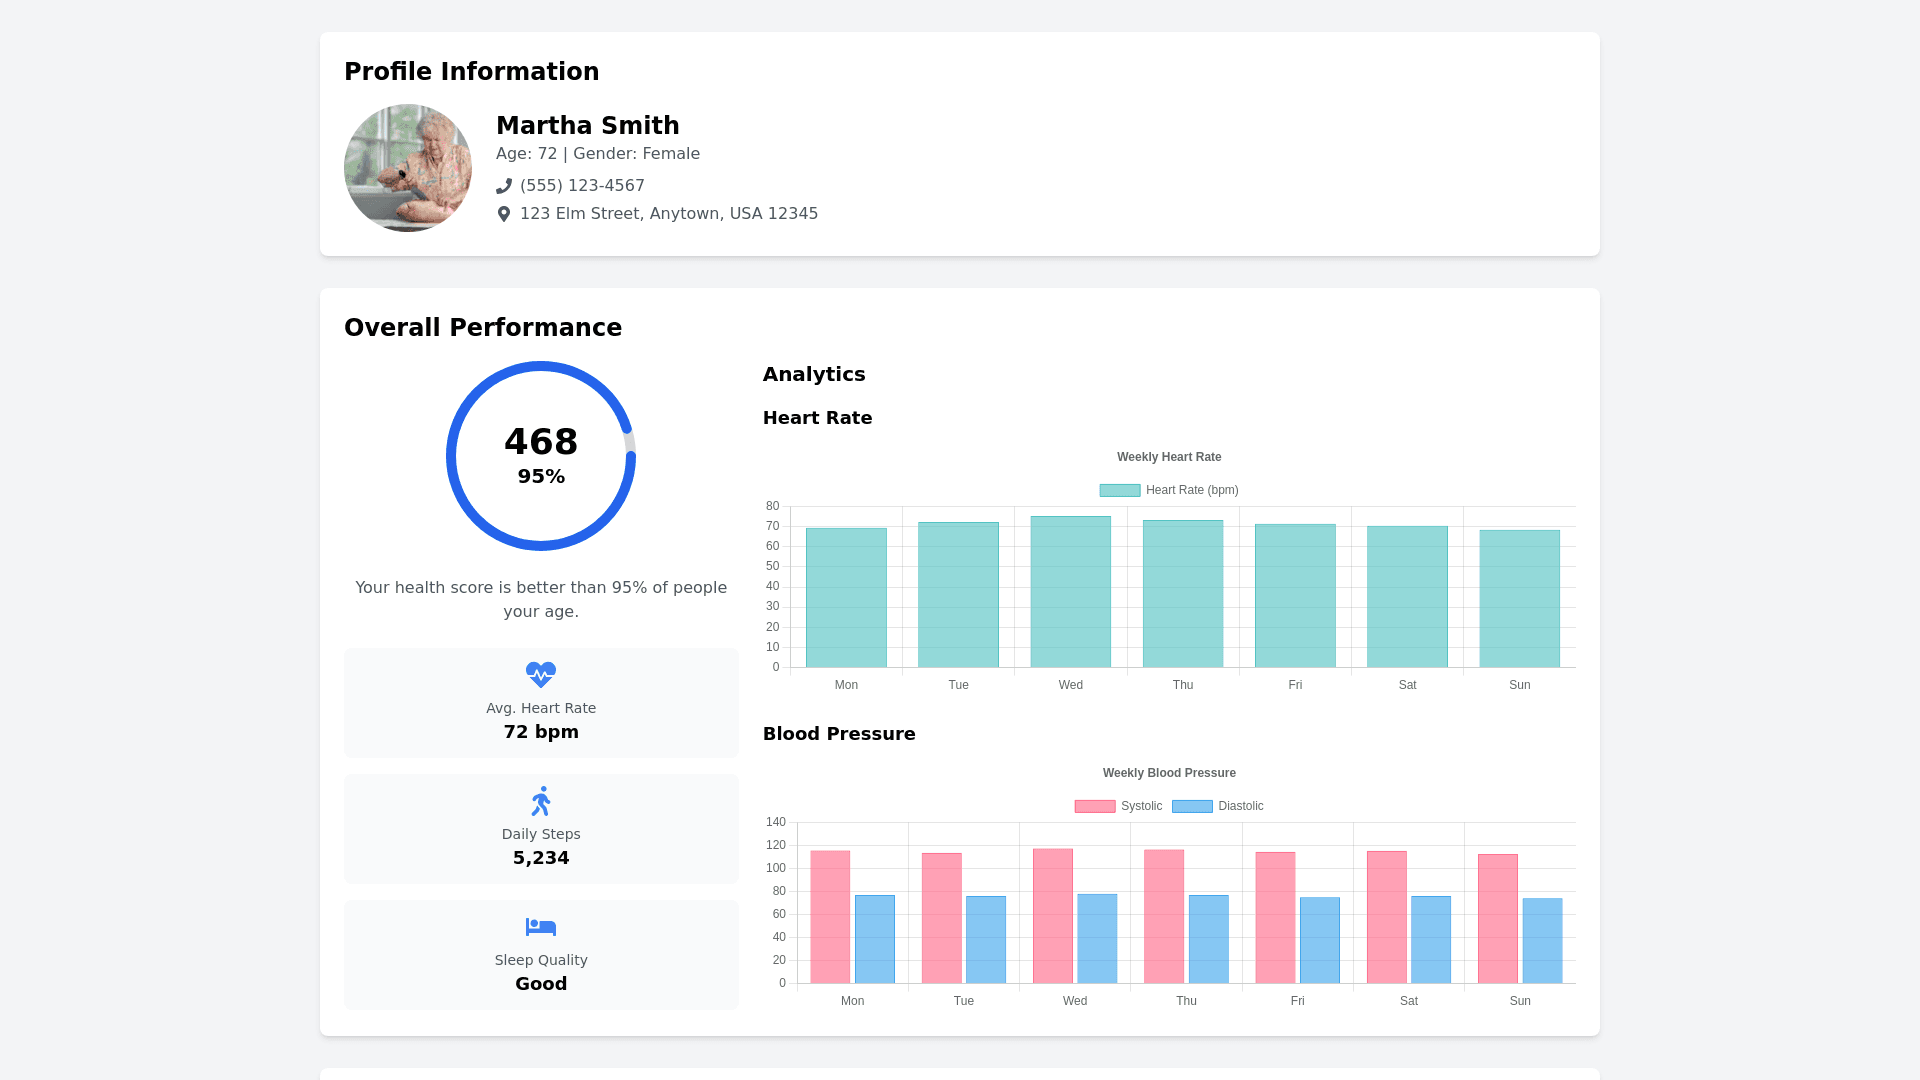The width and height of the screenshot is (1920, 1080).
Task: Select the Sleep Quality Good card
Action: (541, 955)
